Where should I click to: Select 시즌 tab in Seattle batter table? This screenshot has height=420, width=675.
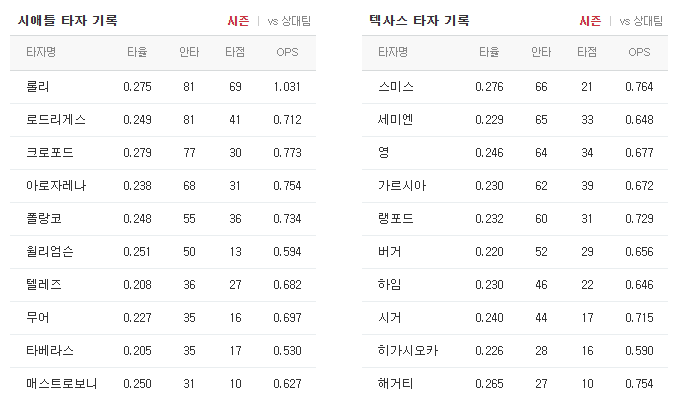point(238,20)
